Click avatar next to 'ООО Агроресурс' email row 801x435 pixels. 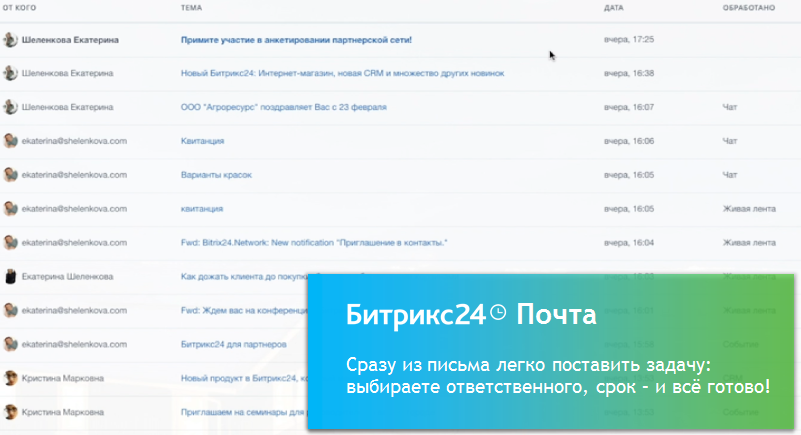tap(10, 107)
